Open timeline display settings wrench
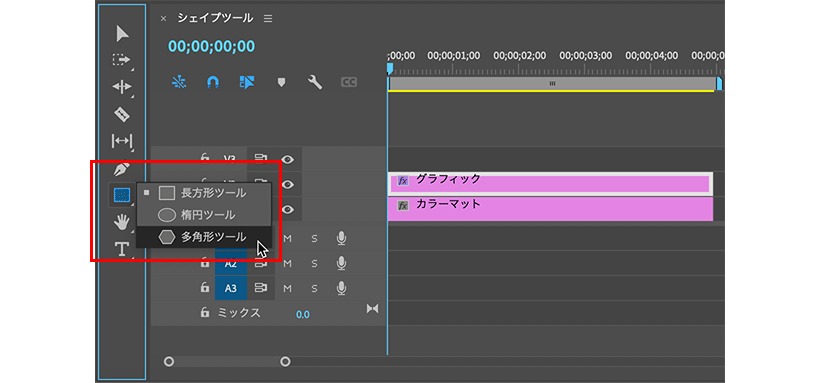This screenshot has width=820, height=383. click(314, 82)
